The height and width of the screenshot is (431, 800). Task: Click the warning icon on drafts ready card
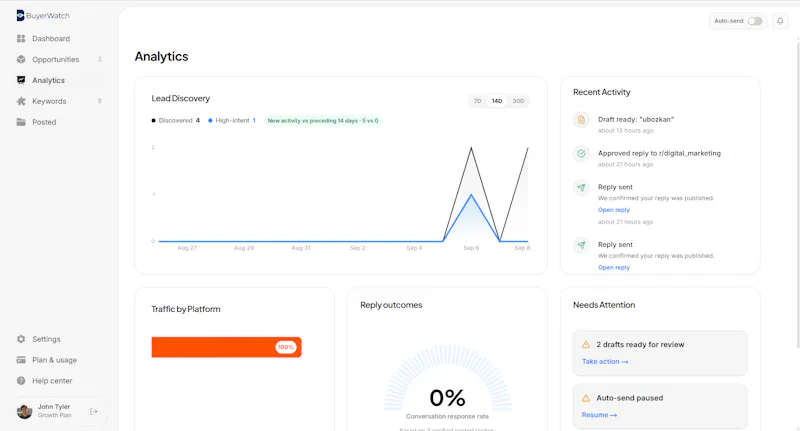coord(586,345)
